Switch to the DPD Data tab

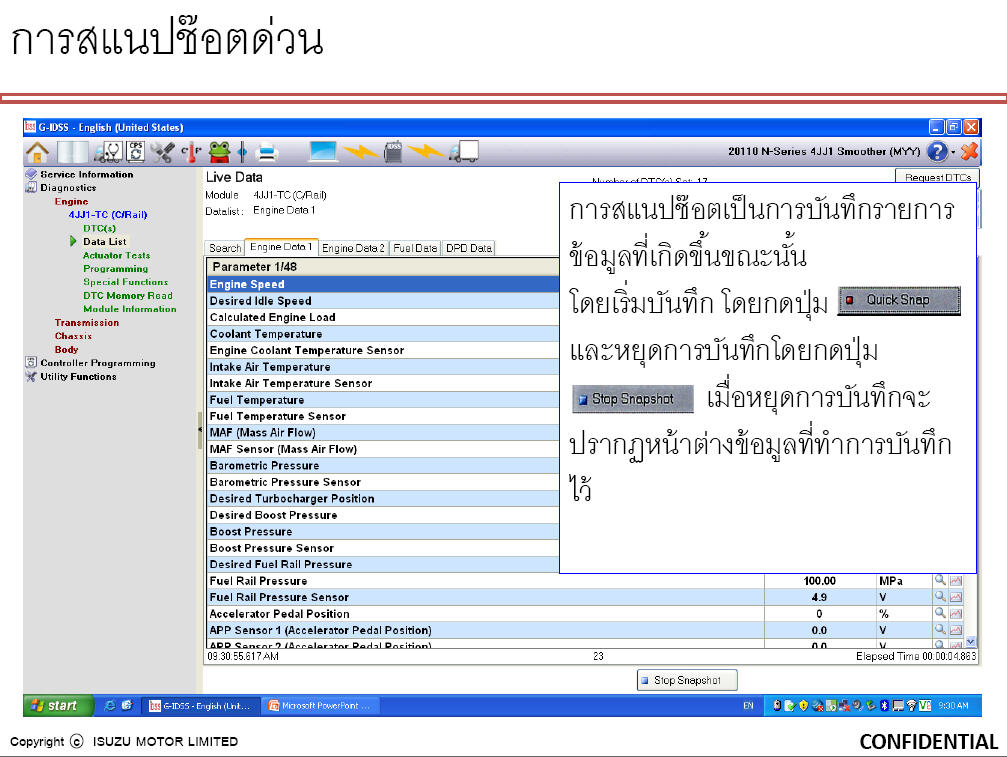click(x=468, y=248)
